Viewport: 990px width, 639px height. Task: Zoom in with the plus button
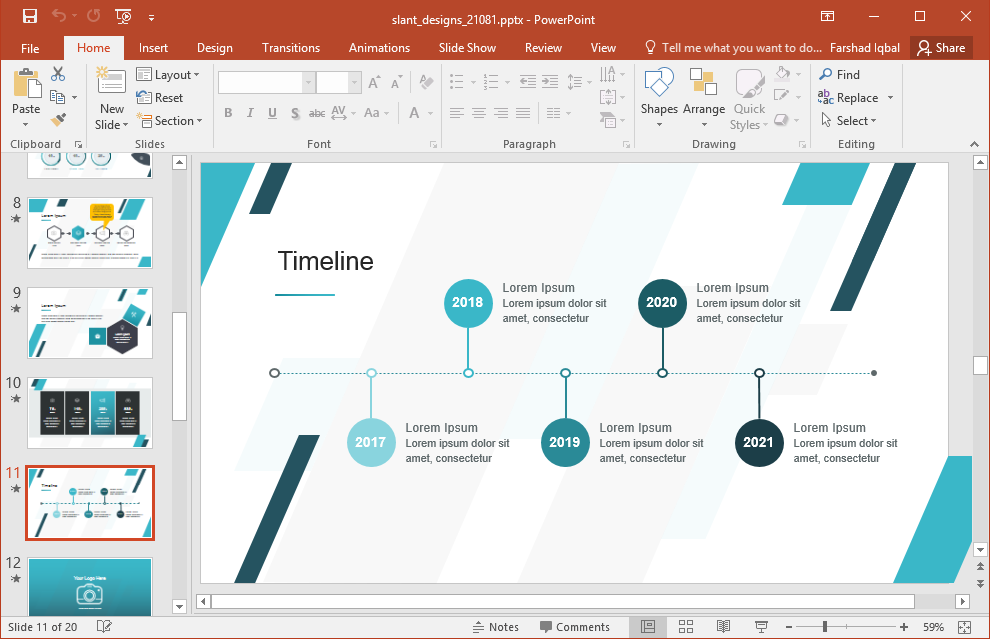[x=904, y=627]
